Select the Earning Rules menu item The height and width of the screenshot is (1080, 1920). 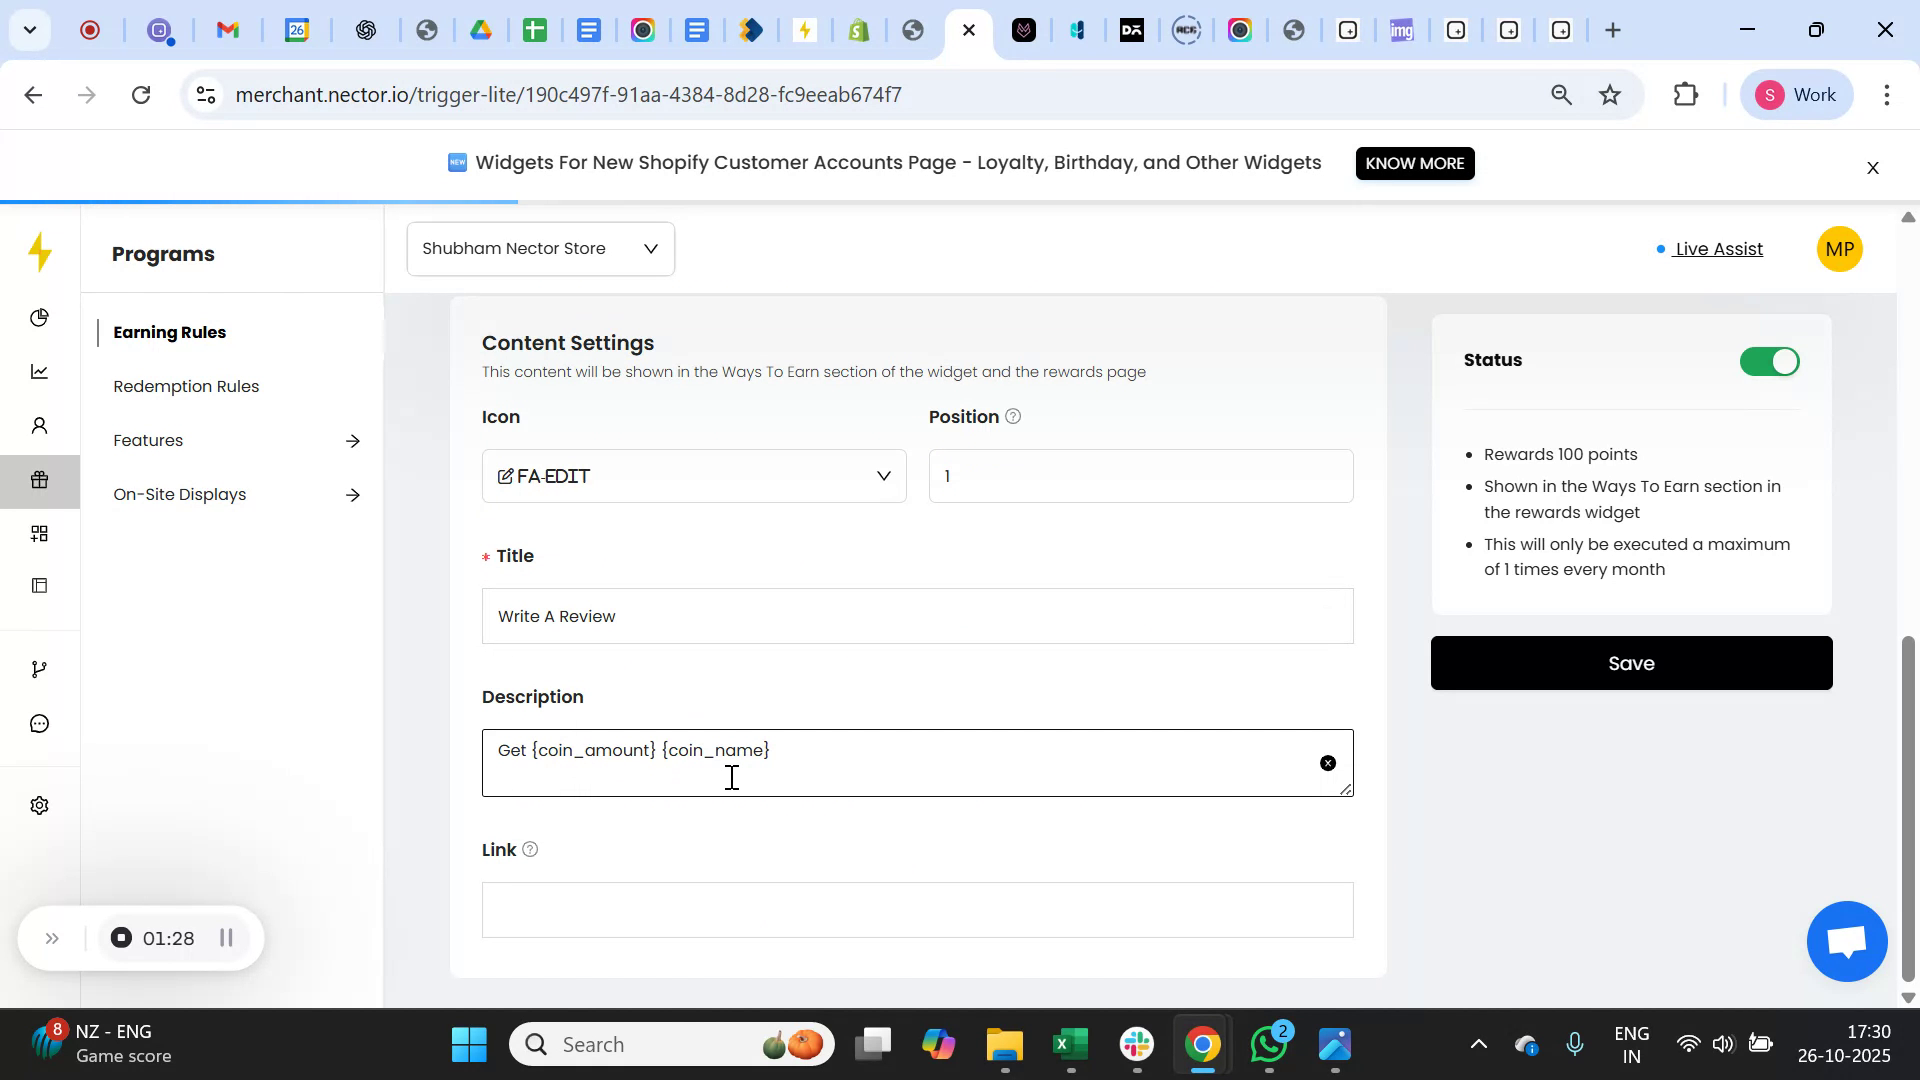tap(169, 332)
